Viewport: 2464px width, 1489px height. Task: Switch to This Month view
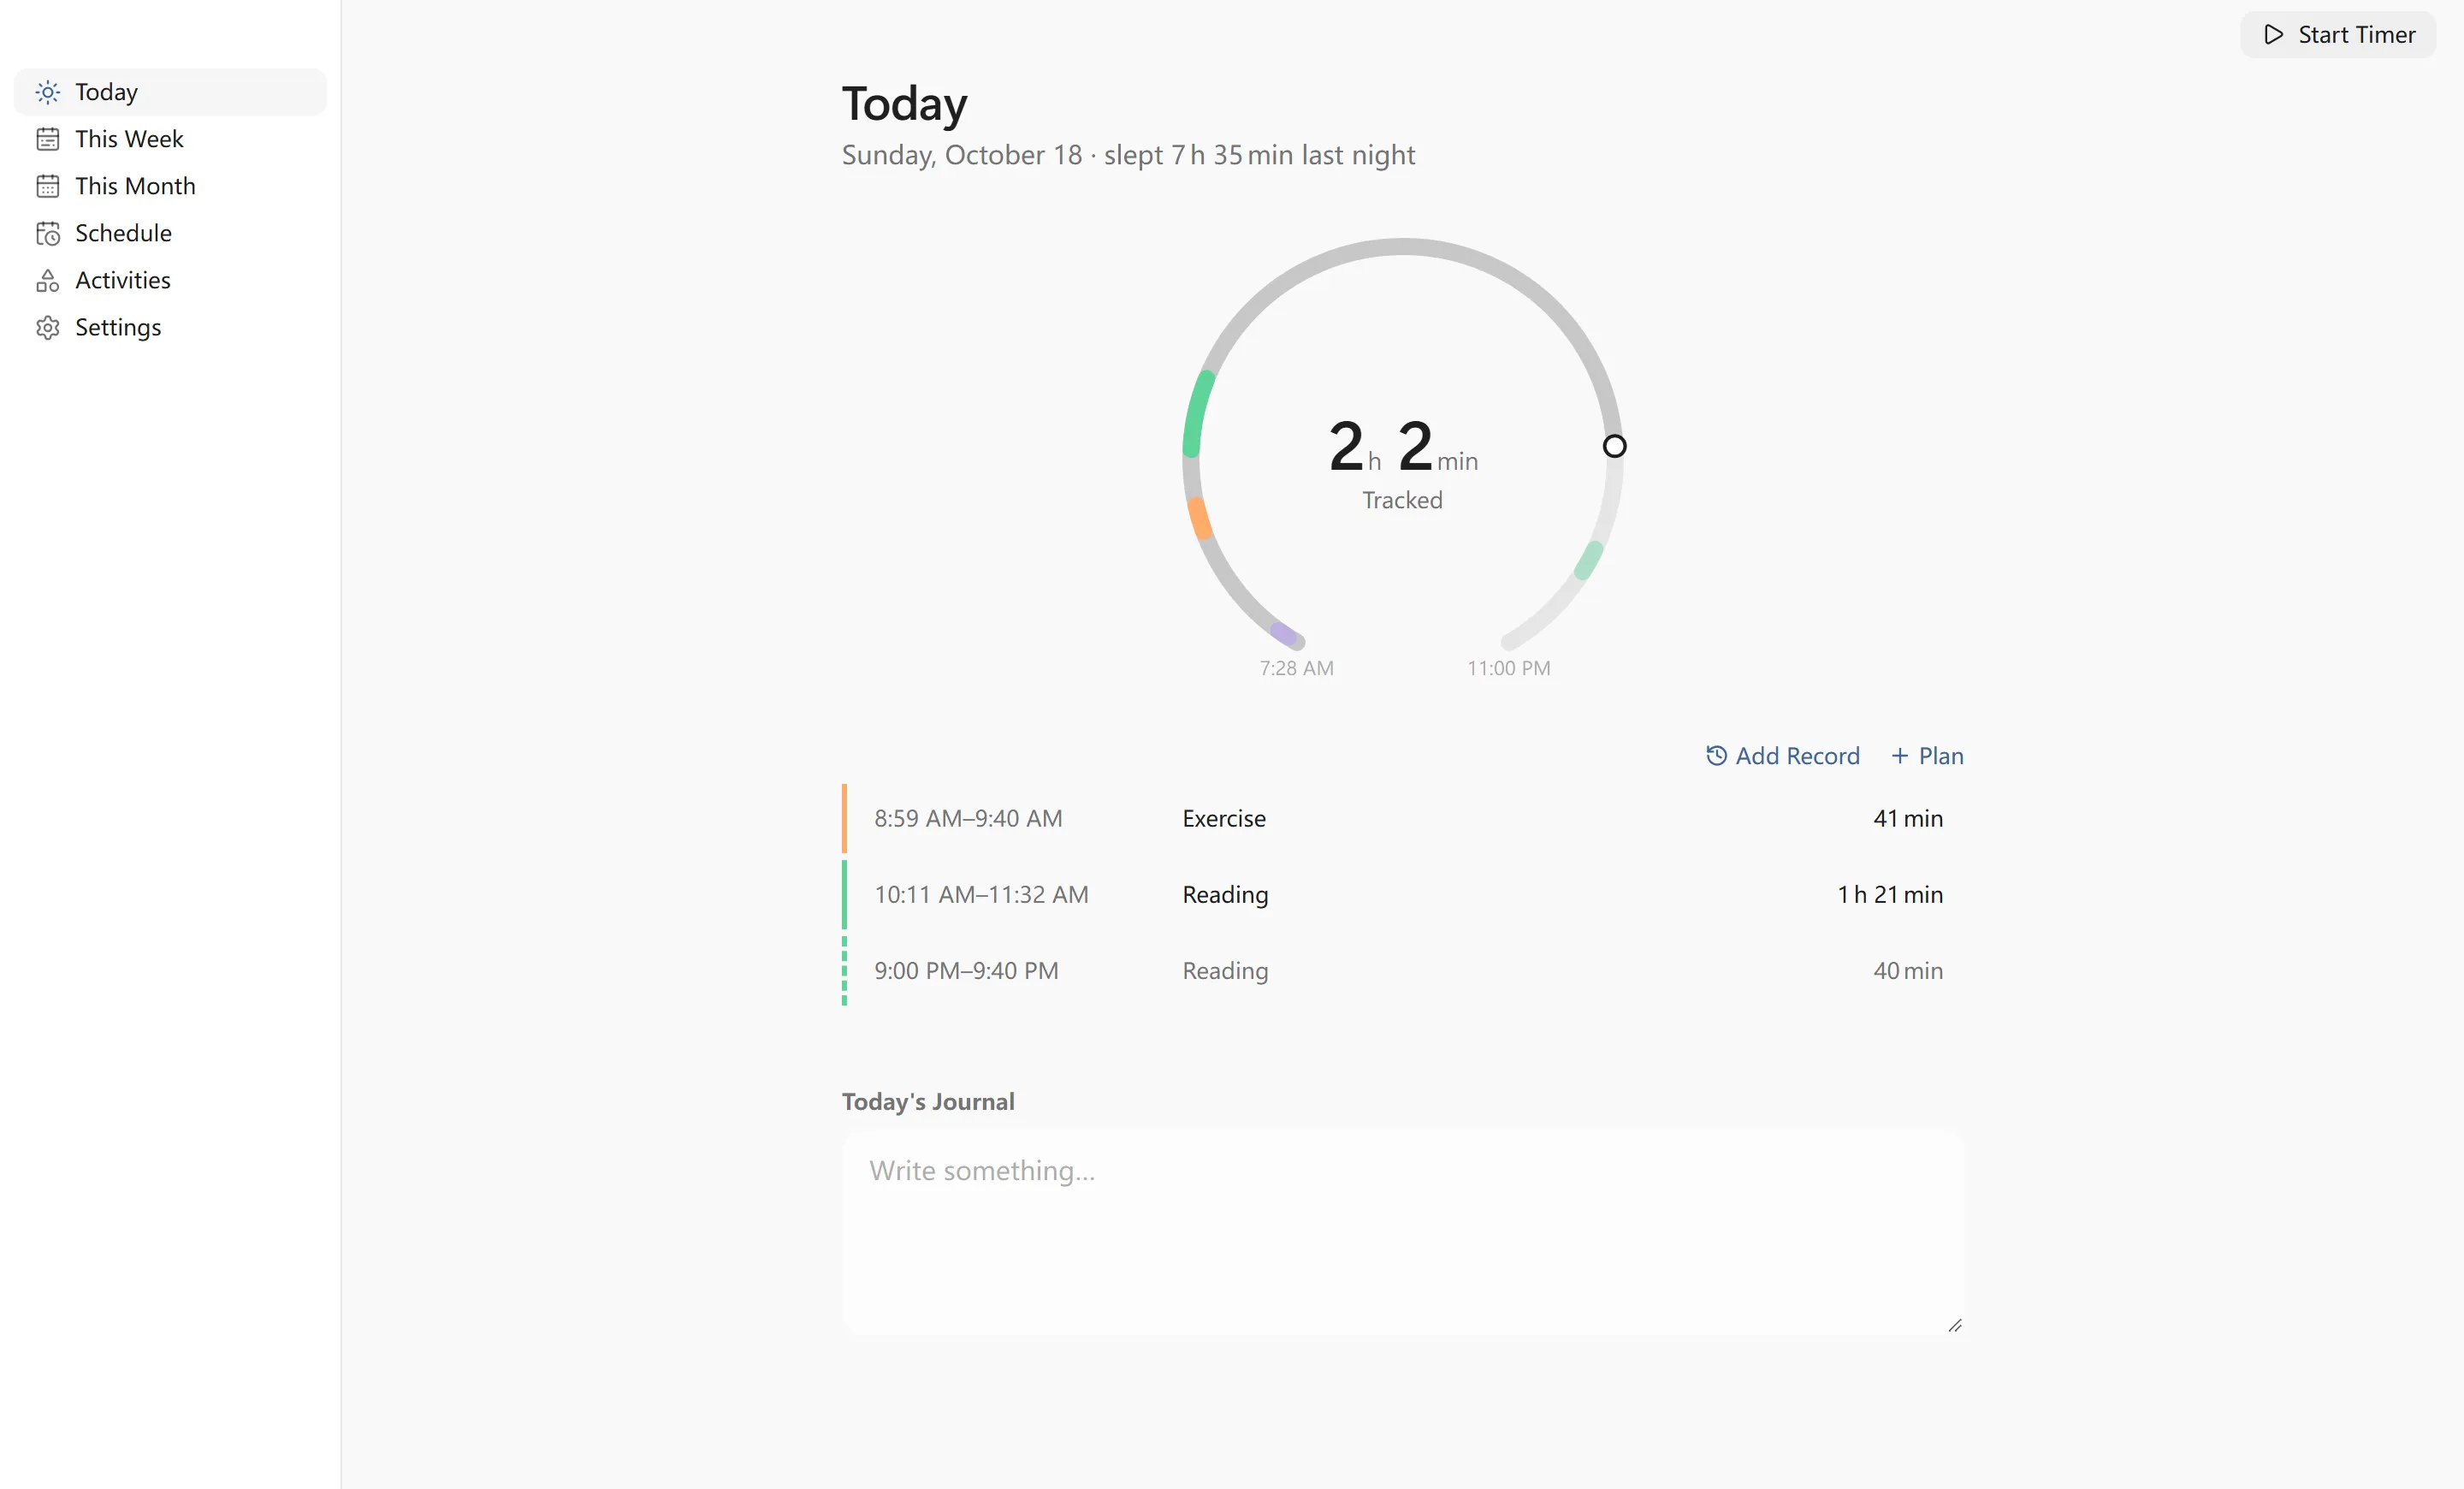click(x=170, y=186)
